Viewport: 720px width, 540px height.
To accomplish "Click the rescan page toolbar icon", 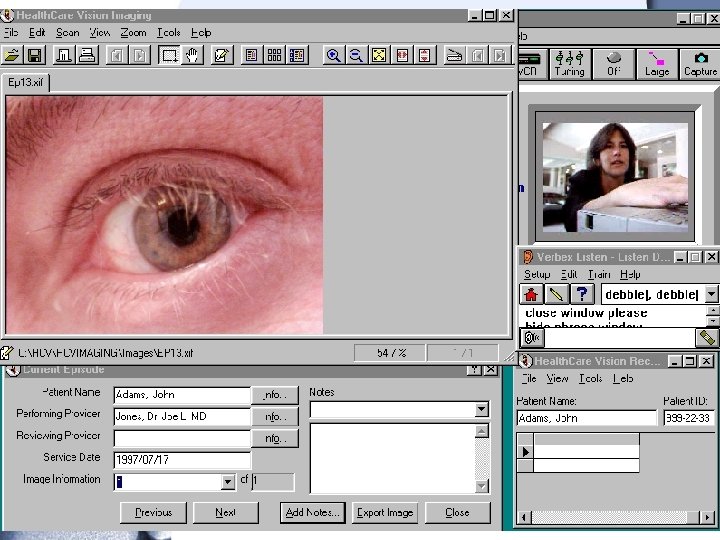I will point(455,56).
